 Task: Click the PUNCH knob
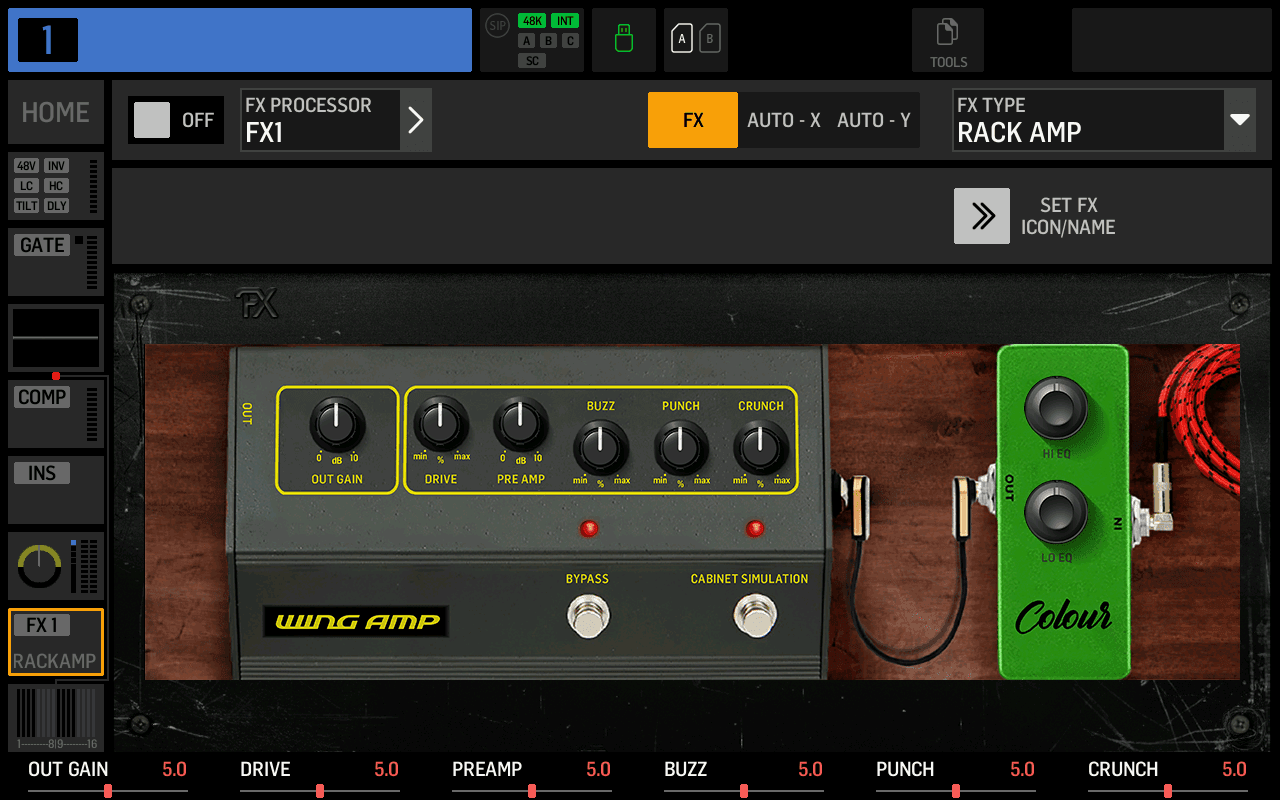pos(681,446)
